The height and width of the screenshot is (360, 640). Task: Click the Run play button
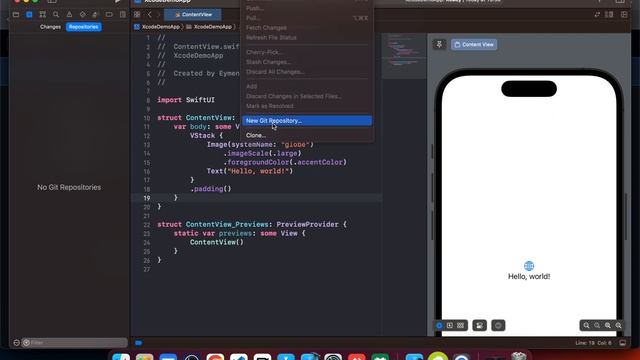[118, 1]
